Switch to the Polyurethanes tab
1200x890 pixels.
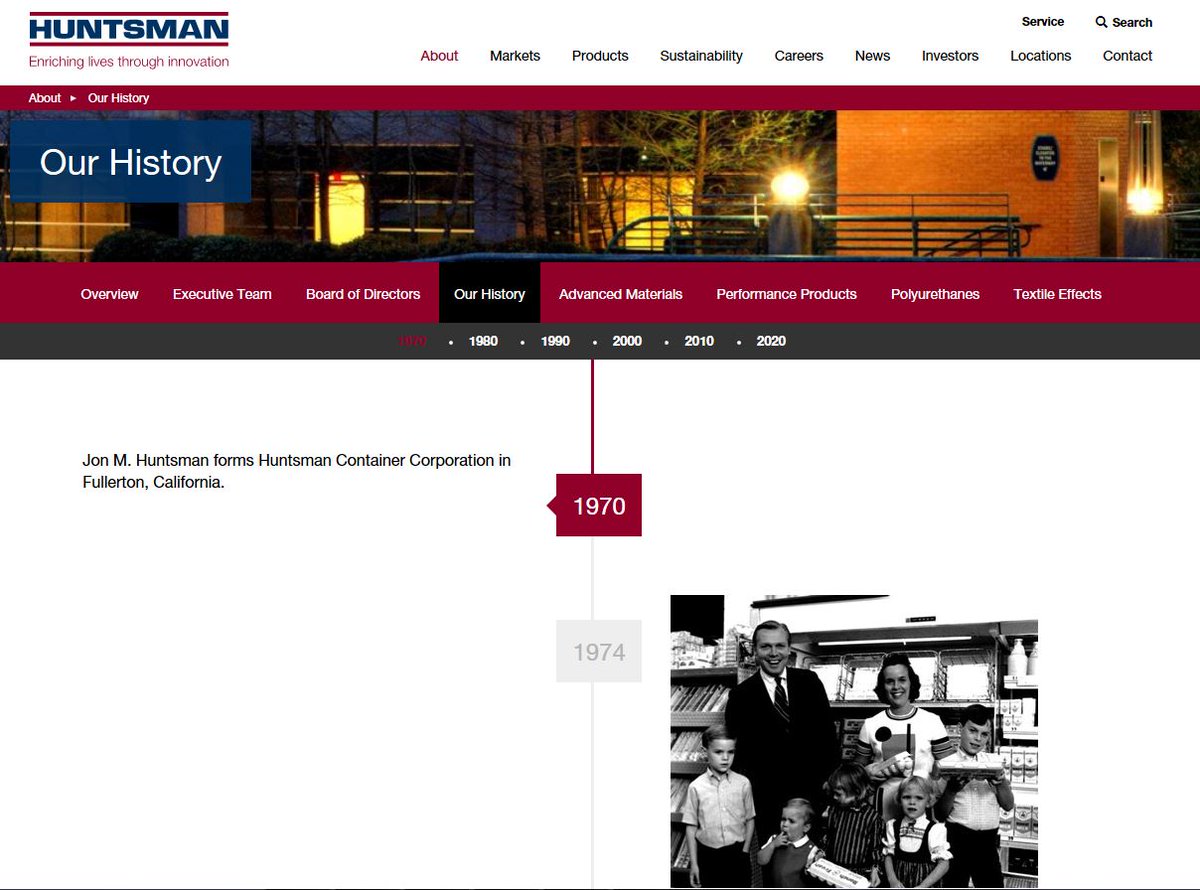coord(935,294)
